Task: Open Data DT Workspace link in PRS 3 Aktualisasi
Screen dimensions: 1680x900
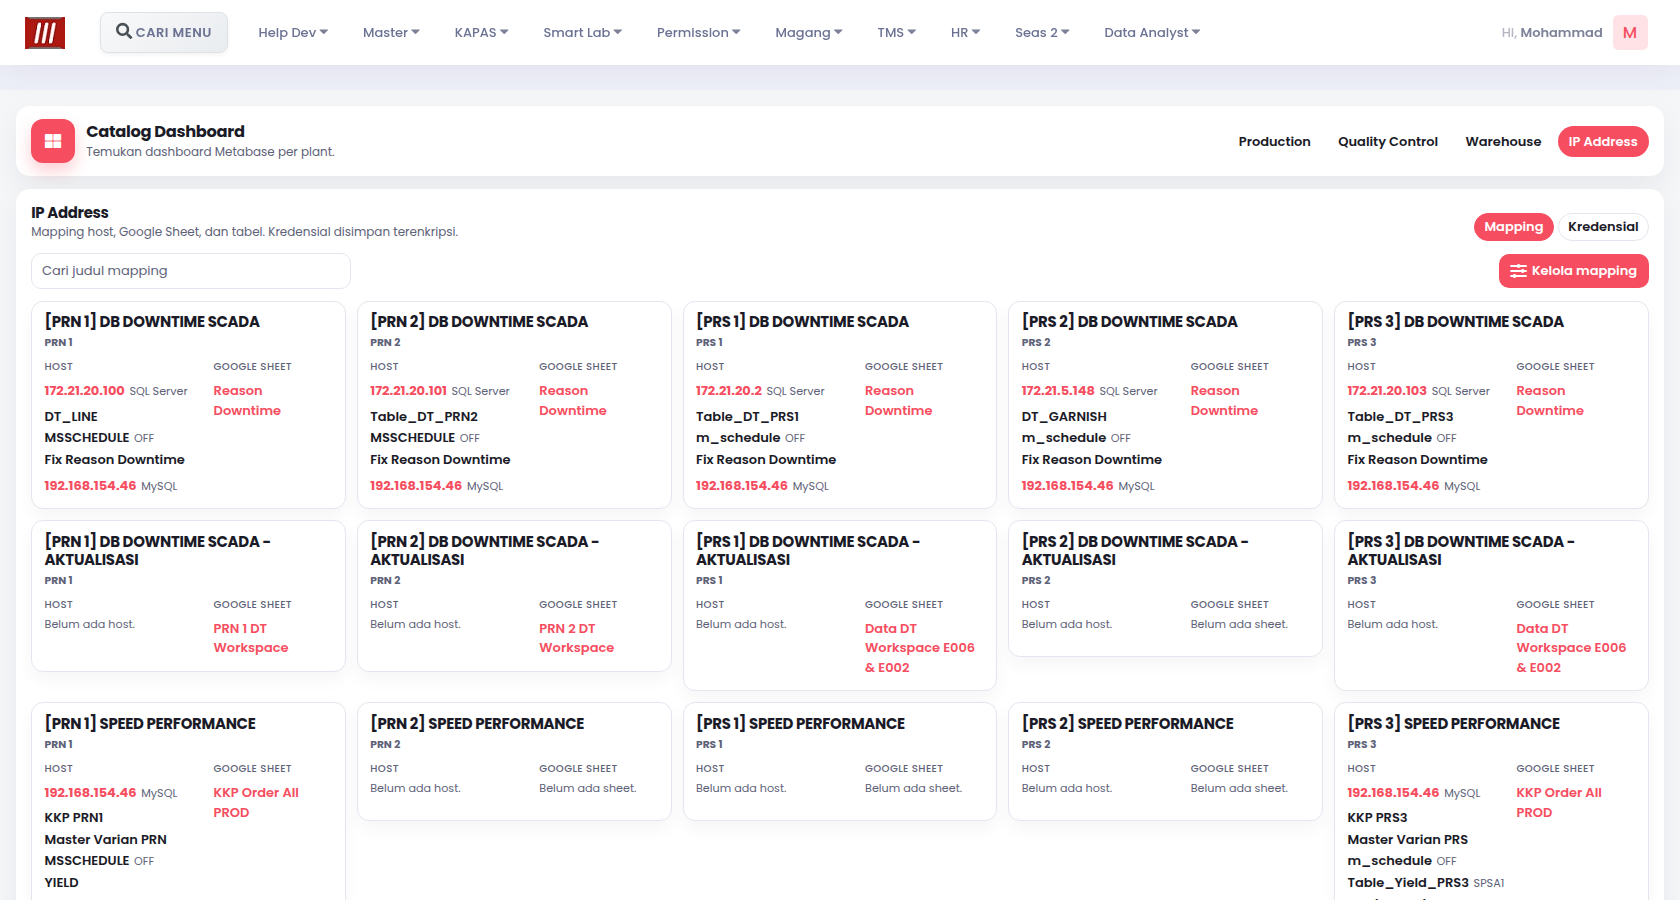Action: click(x=1571, y=648)
